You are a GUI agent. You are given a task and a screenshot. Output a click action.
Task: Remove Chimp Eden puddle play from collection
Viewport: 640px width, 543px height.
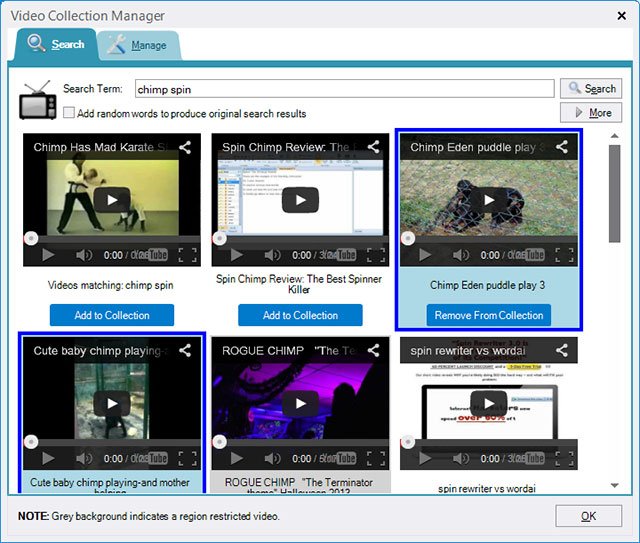click(489, 315)
